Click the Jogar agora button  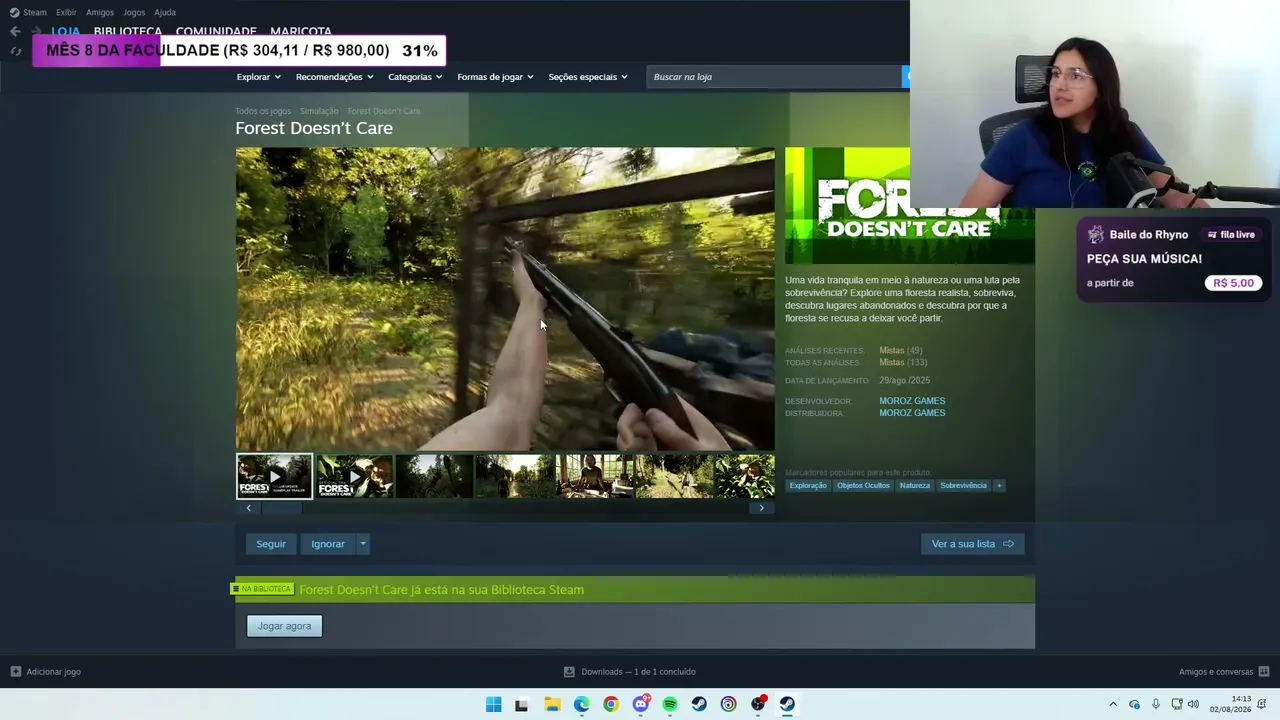coord(284,626)
